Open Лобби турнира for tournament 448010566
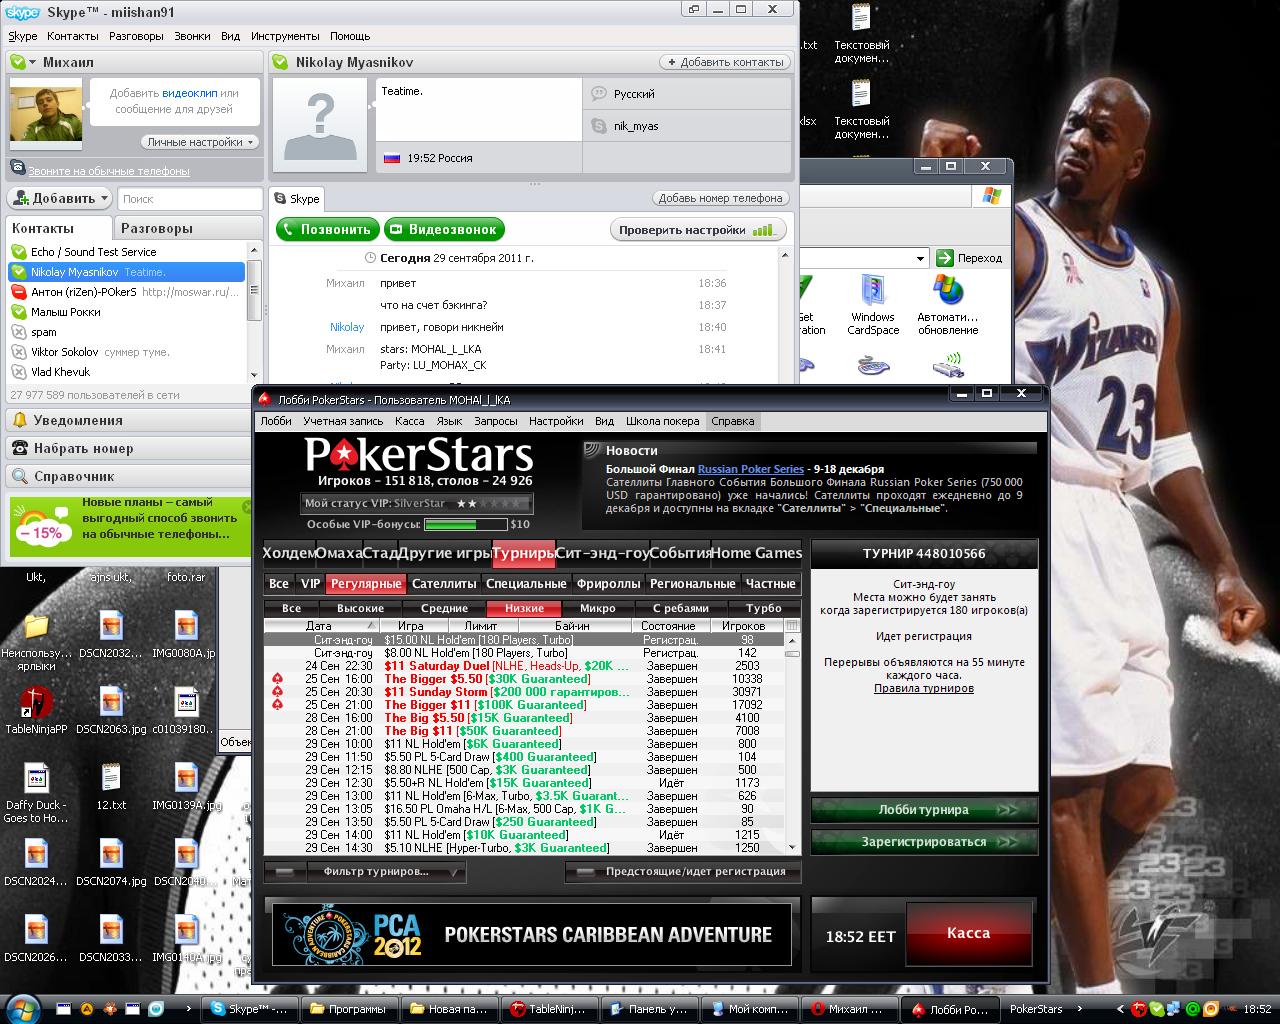The height and width of the screenshot is (1024, 1280). [924, 810]
